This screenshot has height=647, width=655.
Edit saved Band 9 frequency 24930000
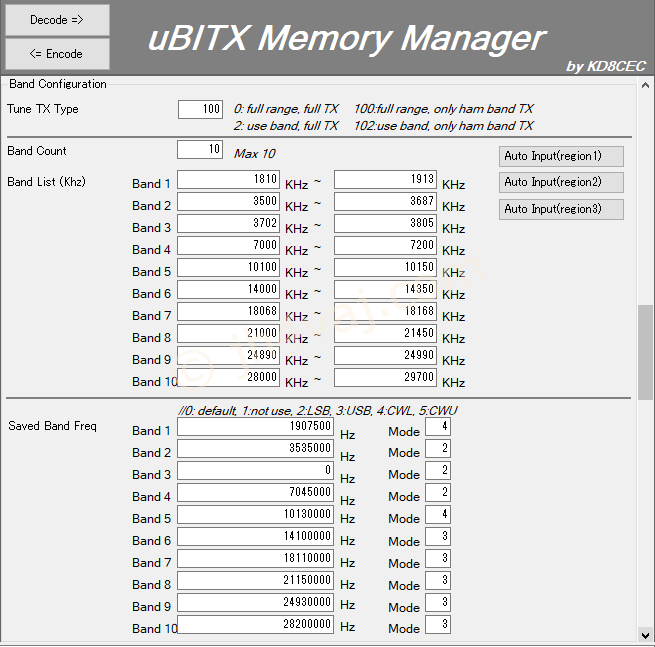[255, 603]
